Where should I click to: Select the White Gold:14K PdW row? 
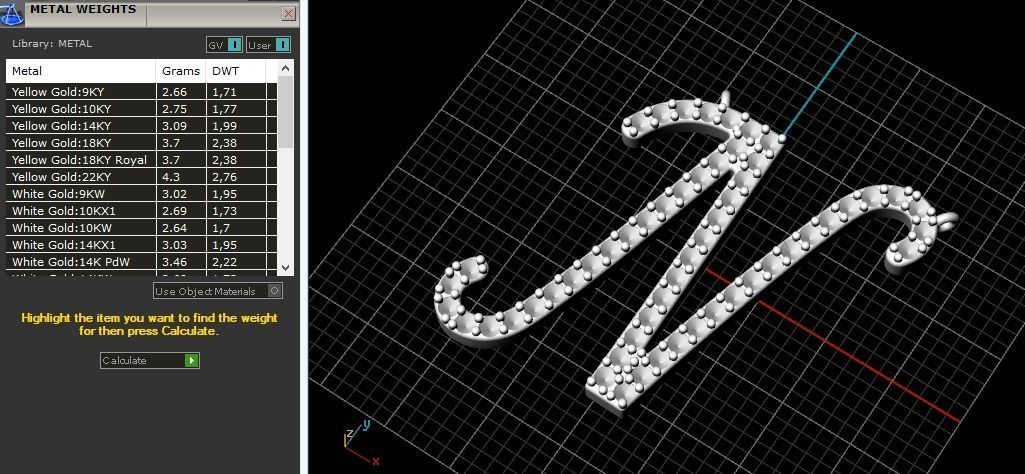point(142,262)
